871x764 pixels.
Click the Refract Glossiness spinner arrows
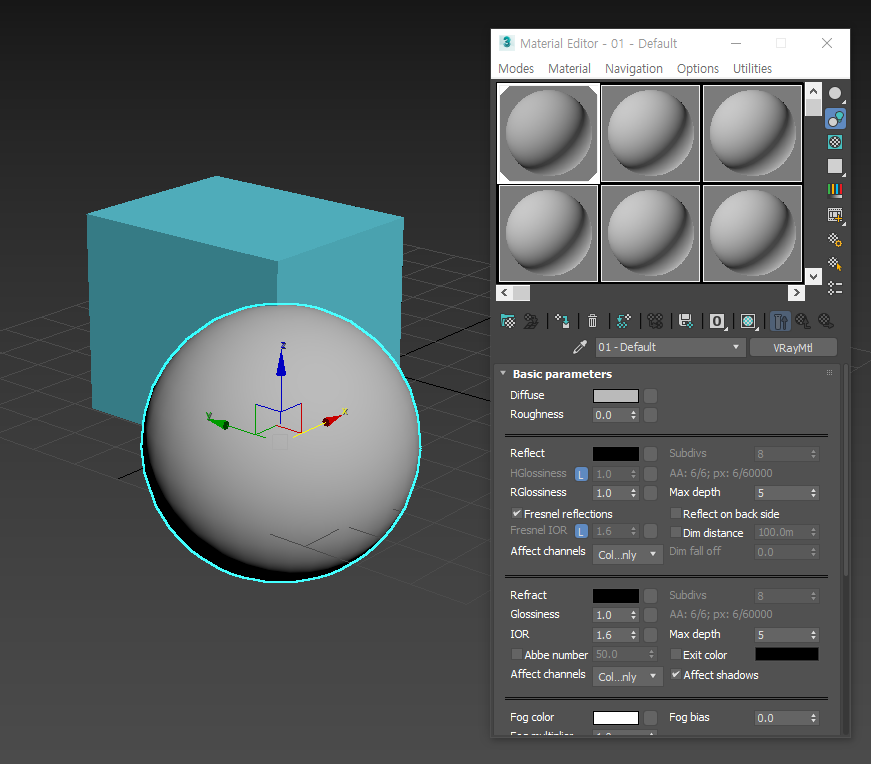click(x=633, y=615)
